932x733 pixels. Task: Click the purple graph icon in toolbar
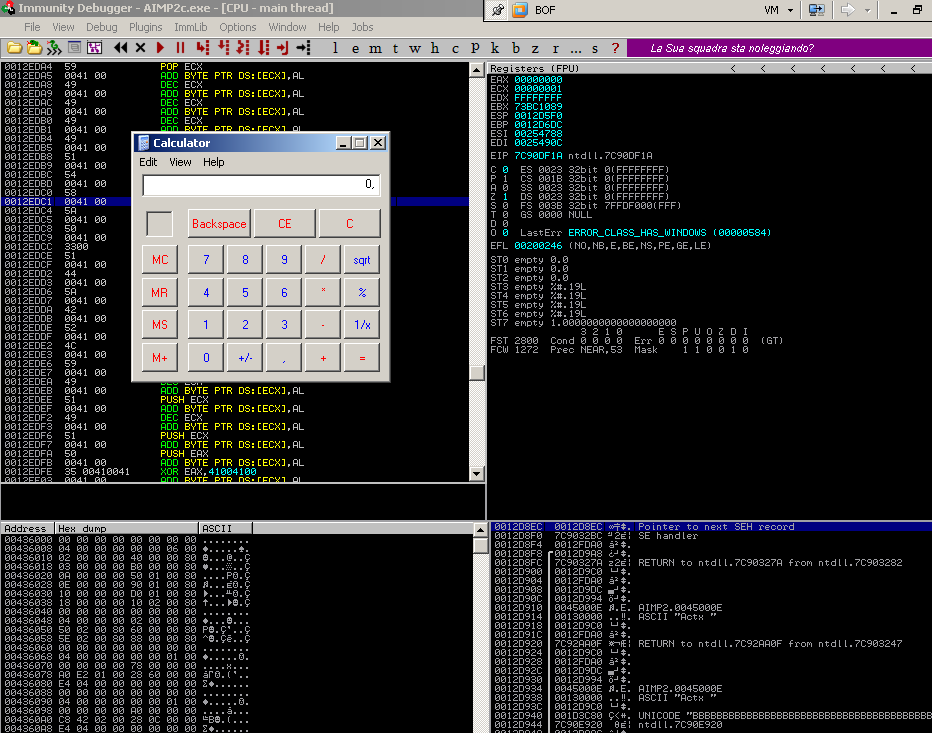[95, 48]
